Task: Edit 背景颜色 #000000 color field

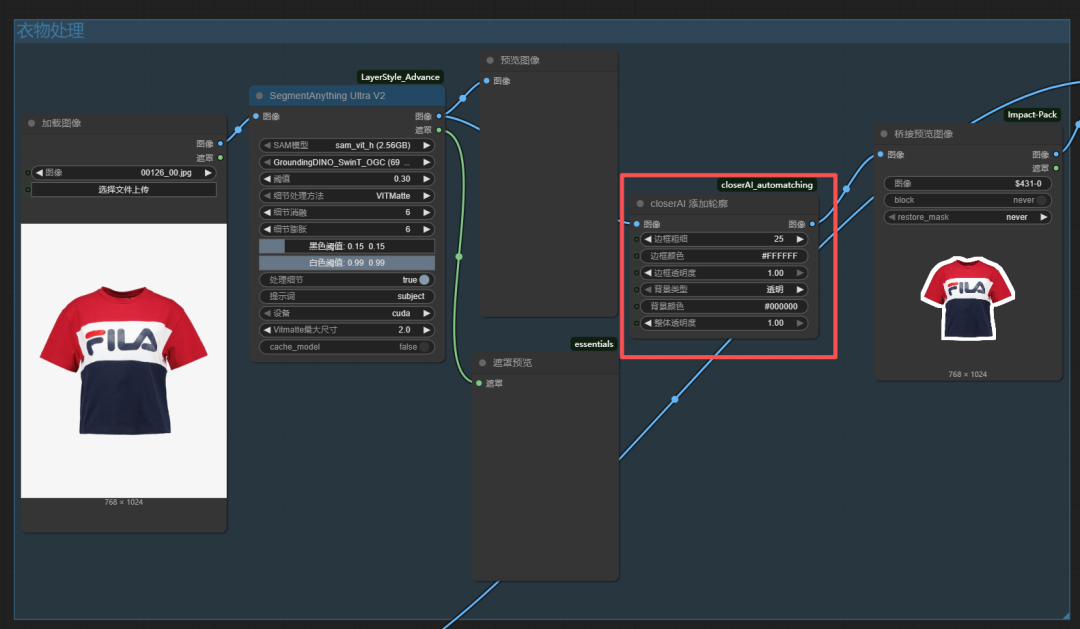Action: coord(723,307)
